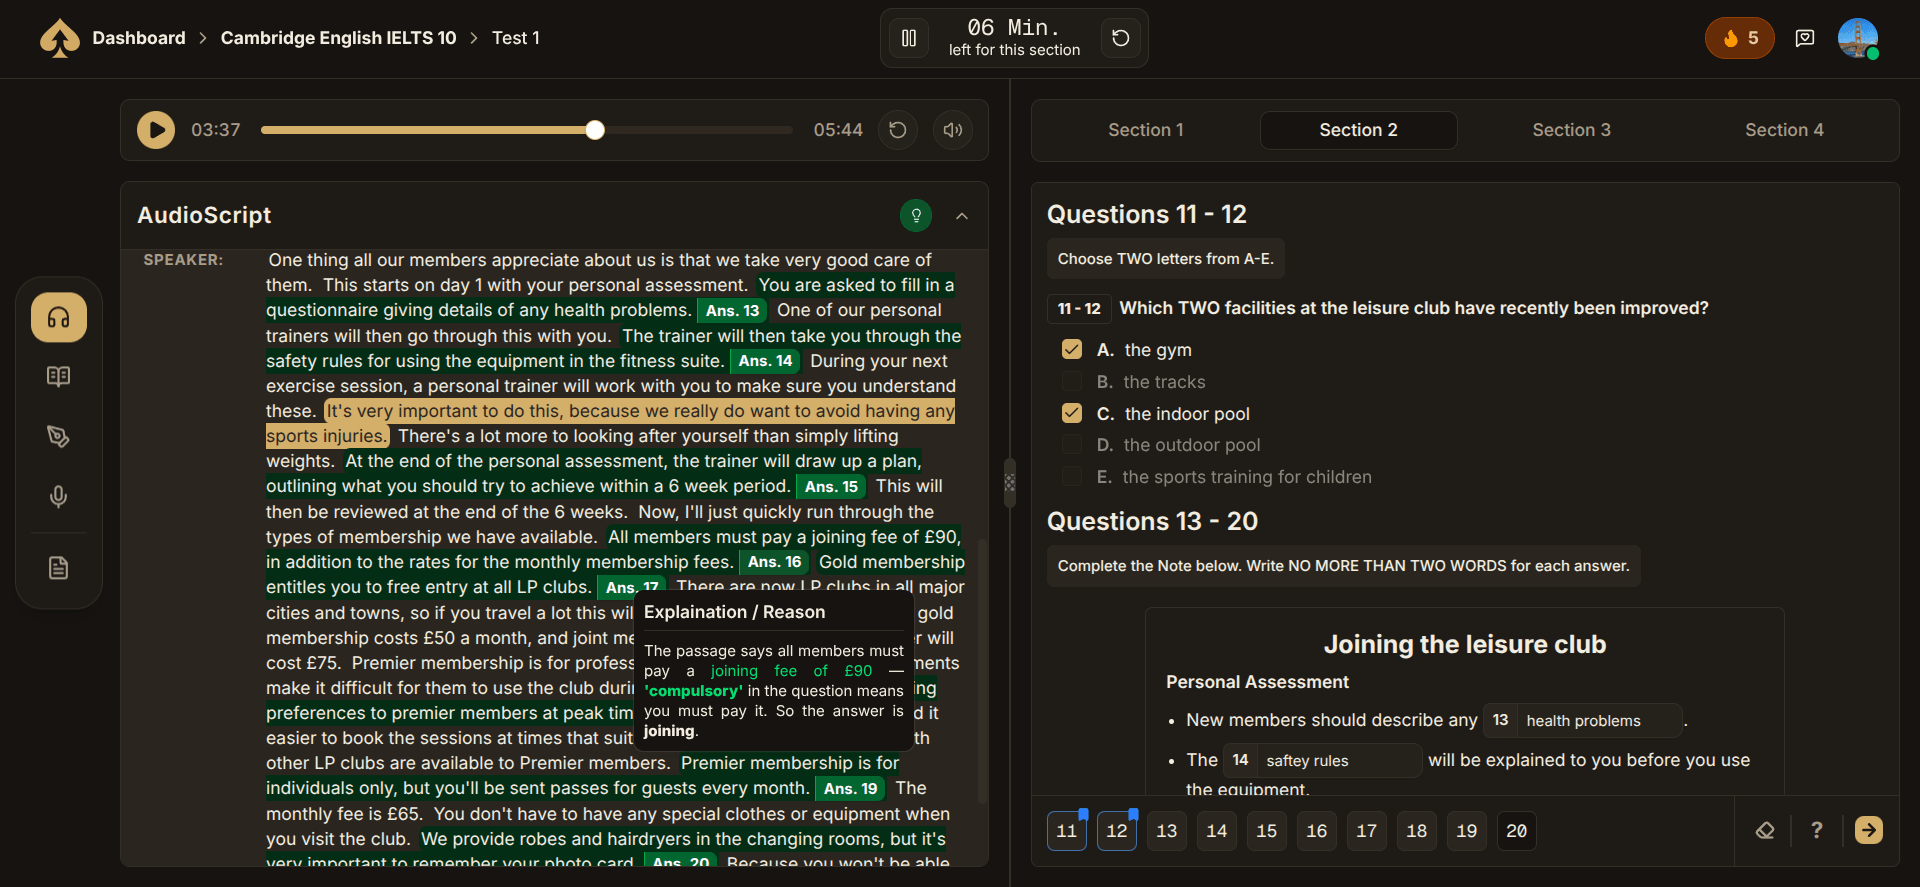The height and width of the screenshot is (887, 1920).
Task: Switch to Section 3 tab
Action: [1571, 130]
